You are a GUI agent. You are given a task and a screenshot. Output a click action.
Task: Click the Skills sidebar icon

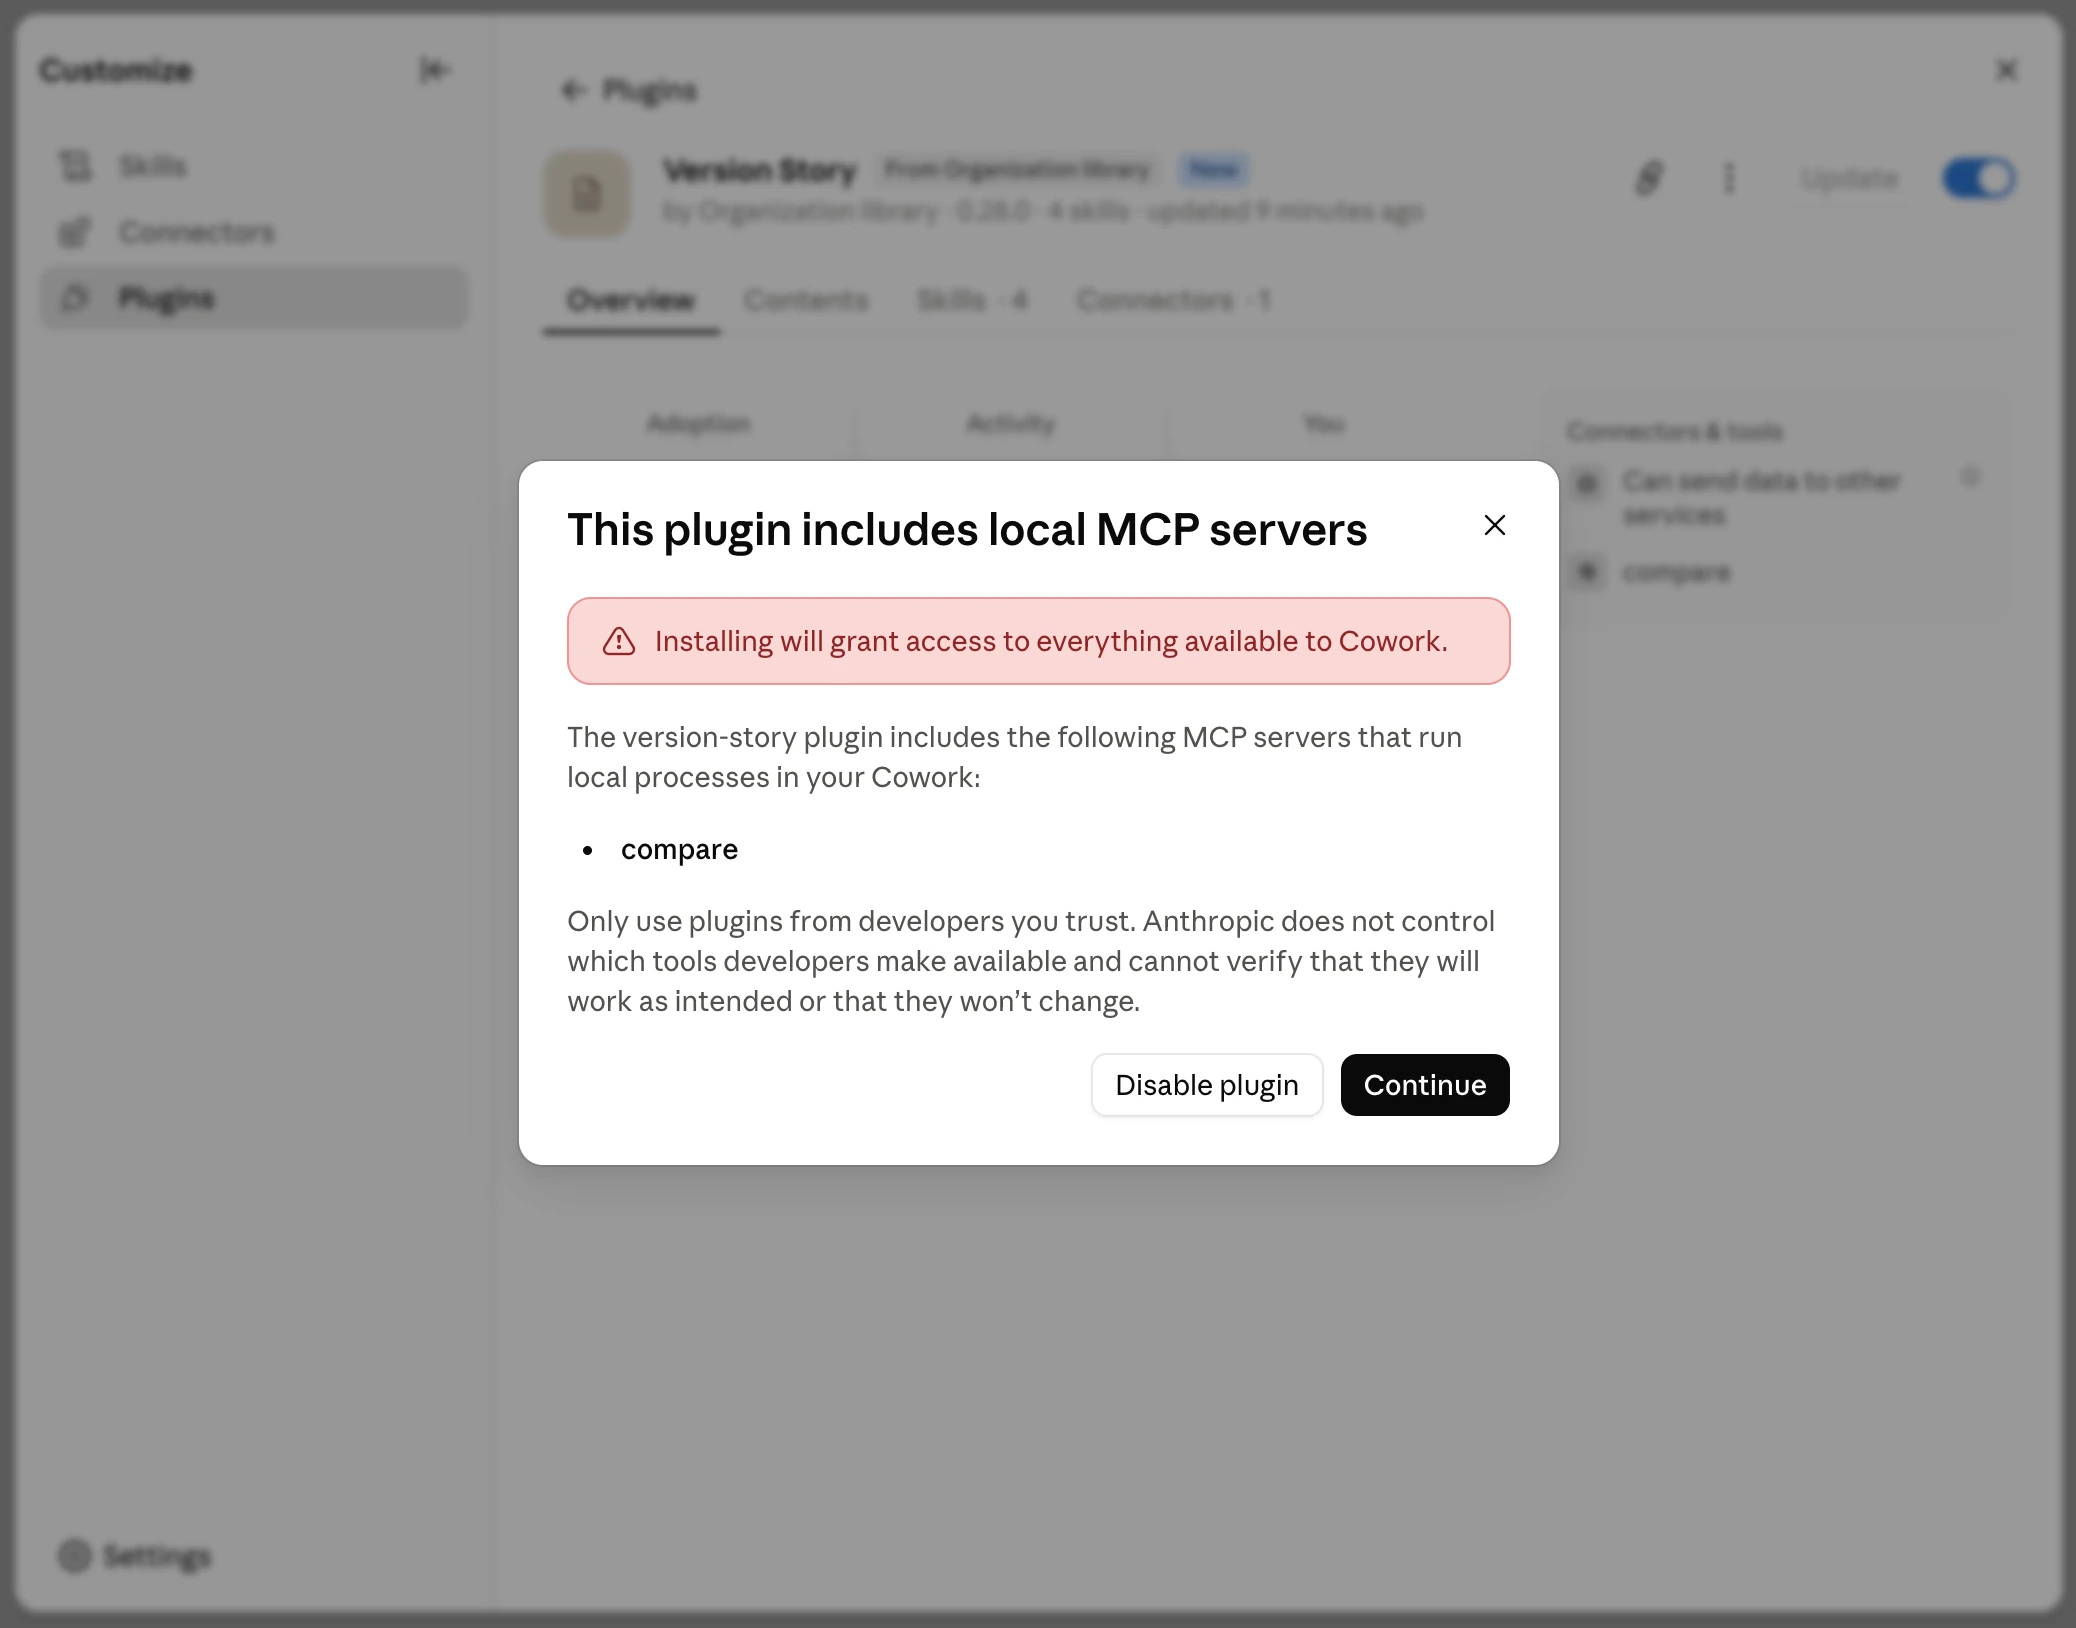[x=75, y=166]
